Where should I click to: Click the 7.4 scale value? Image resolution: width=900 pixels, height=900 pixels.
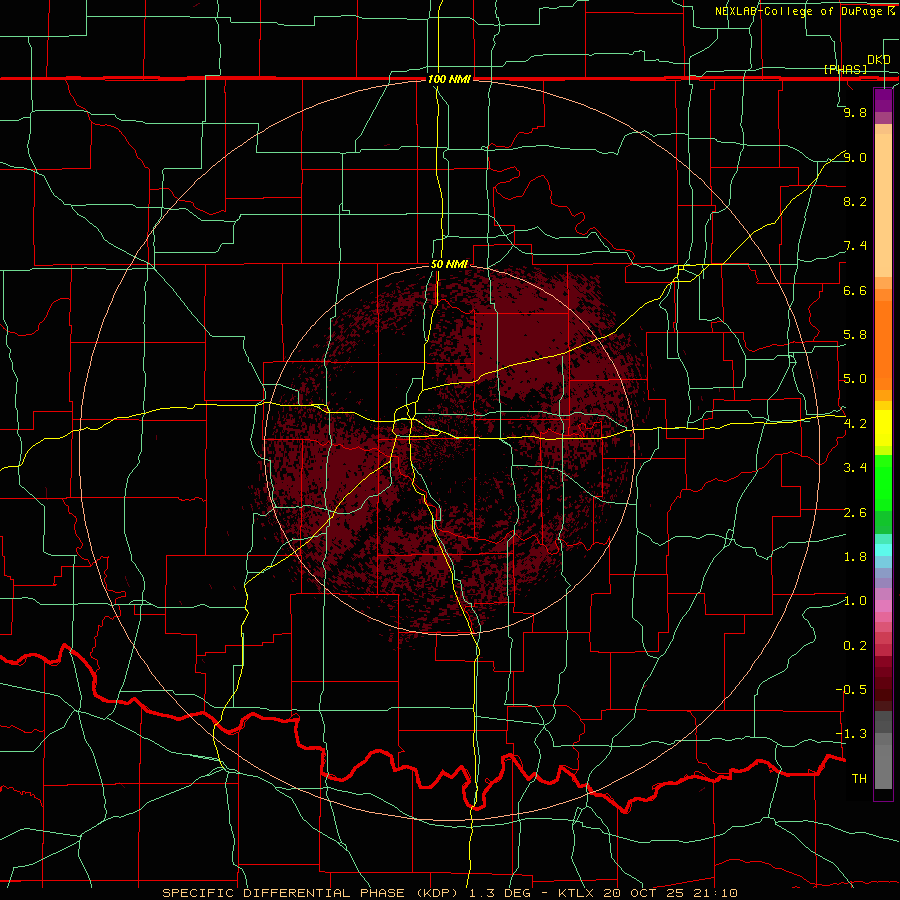855,246
